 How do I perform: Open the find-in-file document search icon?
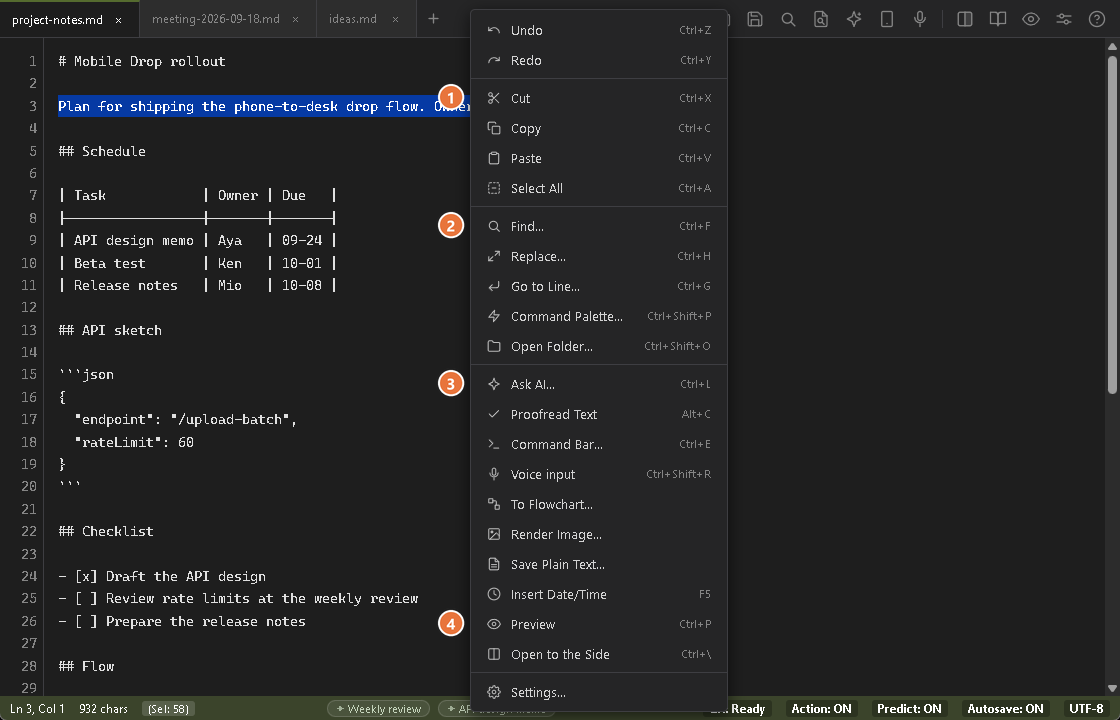click(x=821, y=19)
